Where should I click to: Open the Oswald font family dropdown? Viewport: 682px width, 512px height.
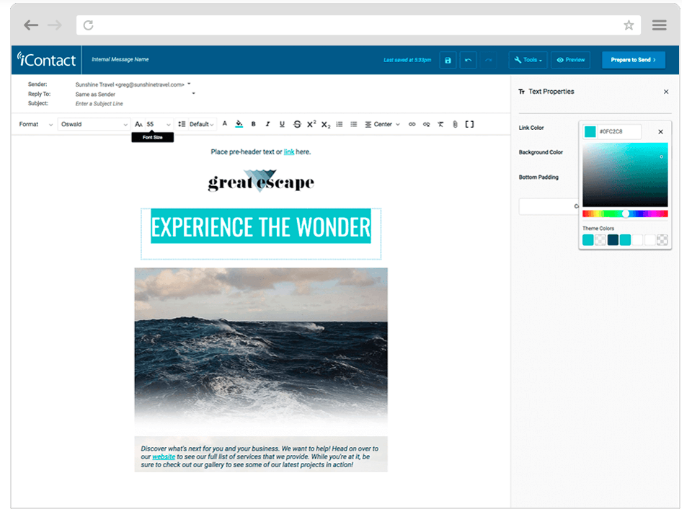[x=94, y=124]
